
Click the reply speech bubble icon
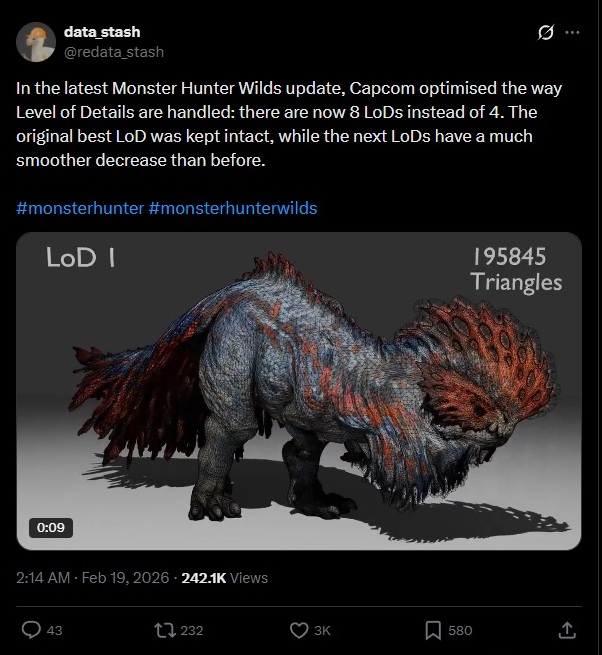(31, 630)
